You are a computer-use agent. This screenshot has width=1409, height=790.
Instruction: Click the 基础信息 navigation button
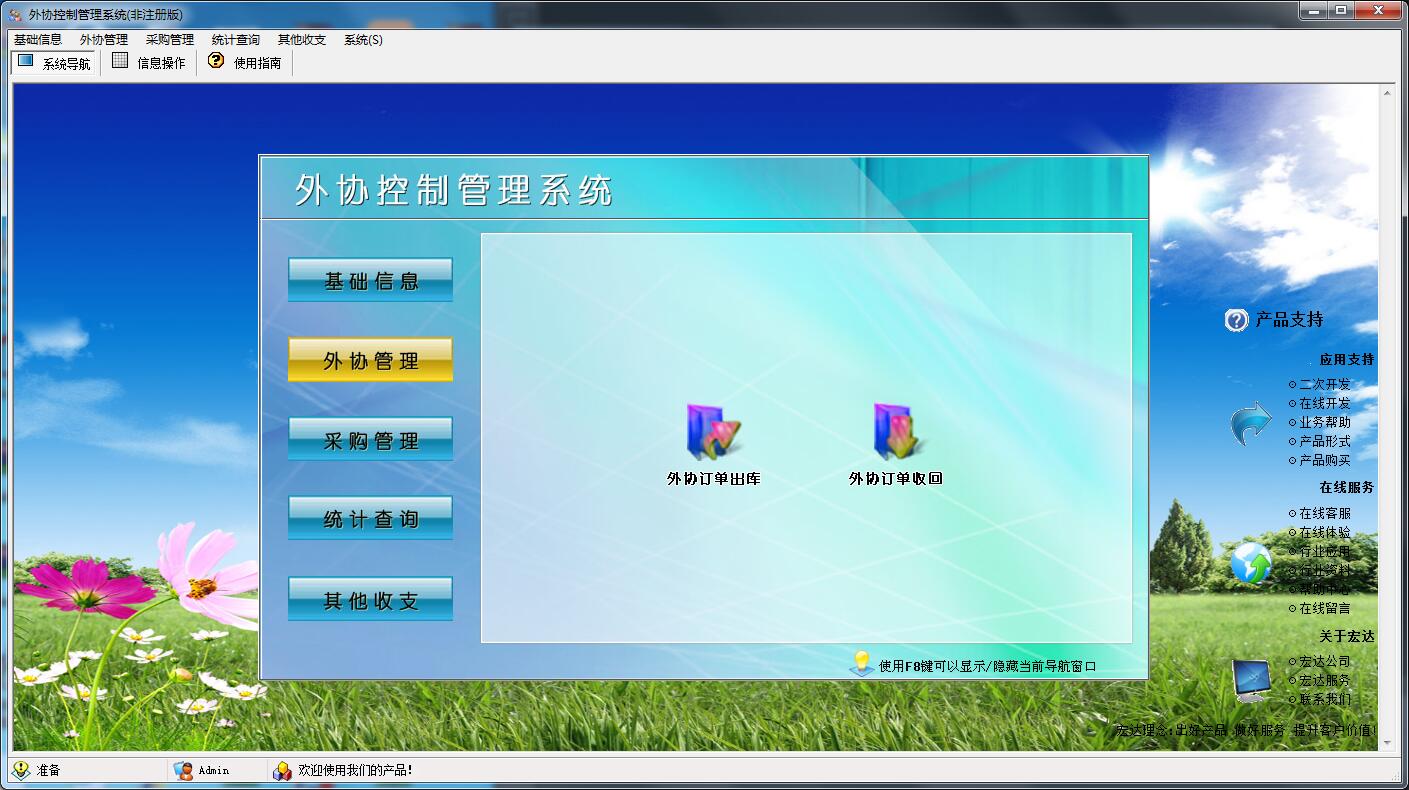click(371, 280)
